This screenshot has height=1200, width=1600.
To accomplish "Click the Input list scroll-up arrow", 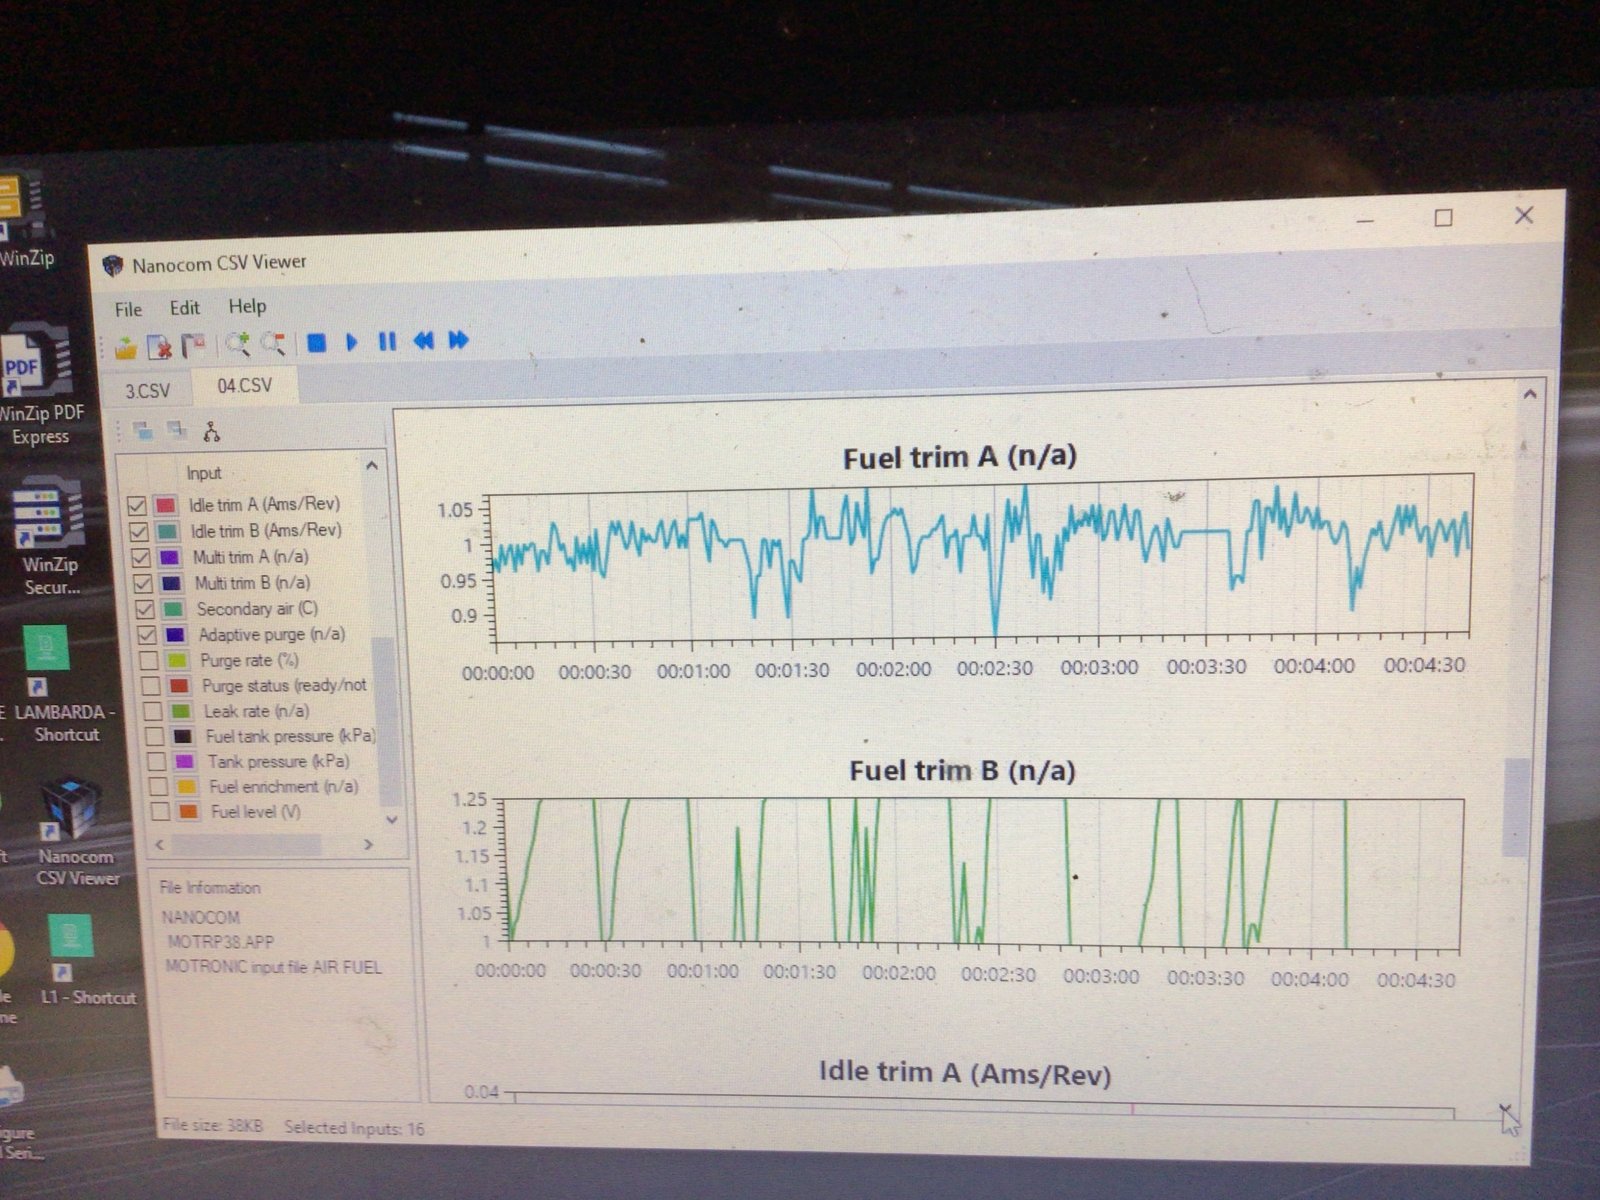I will point(372,466).
